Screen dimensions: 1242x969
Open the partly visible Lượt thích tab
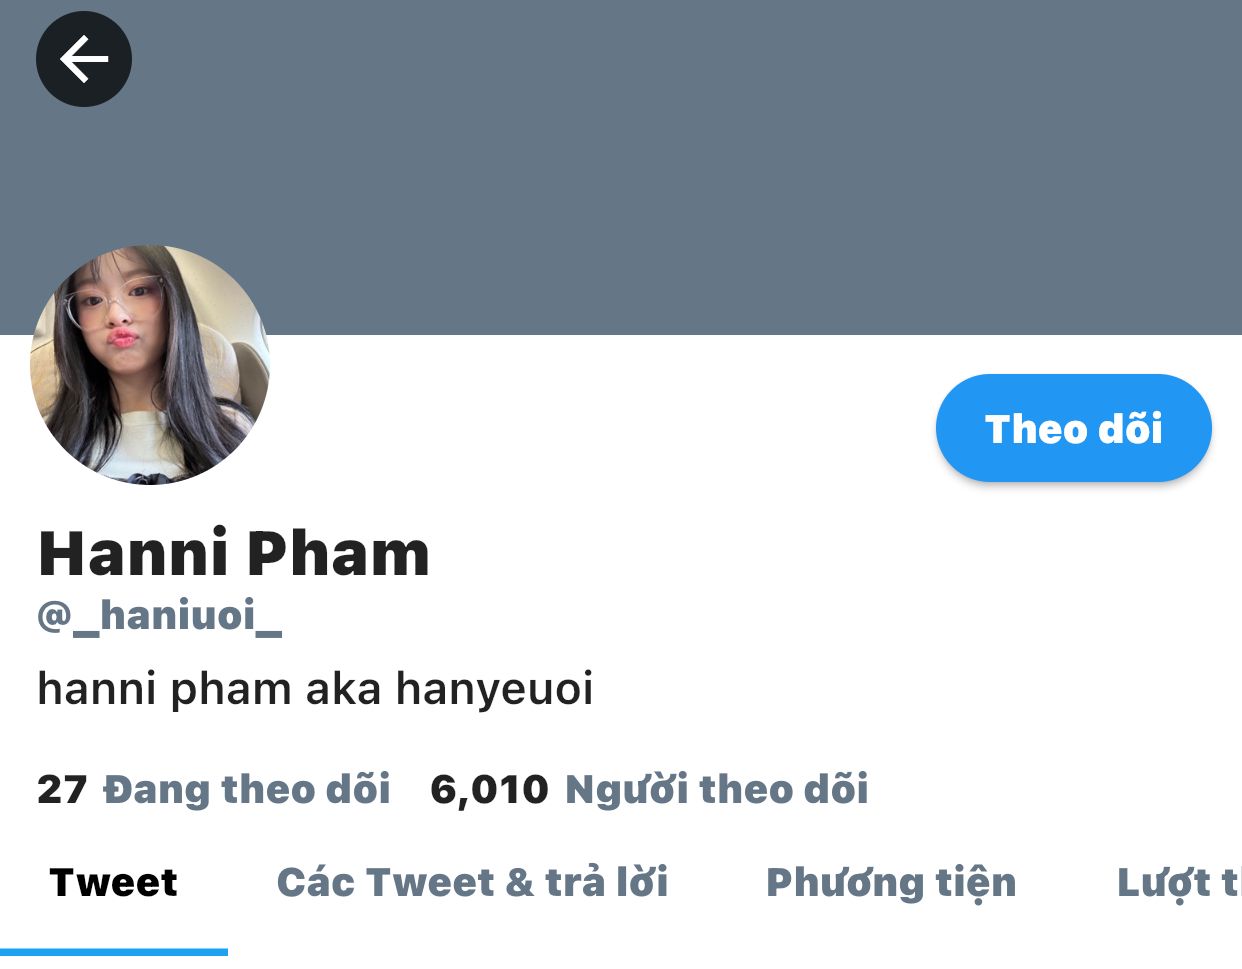coord(1179,883)
